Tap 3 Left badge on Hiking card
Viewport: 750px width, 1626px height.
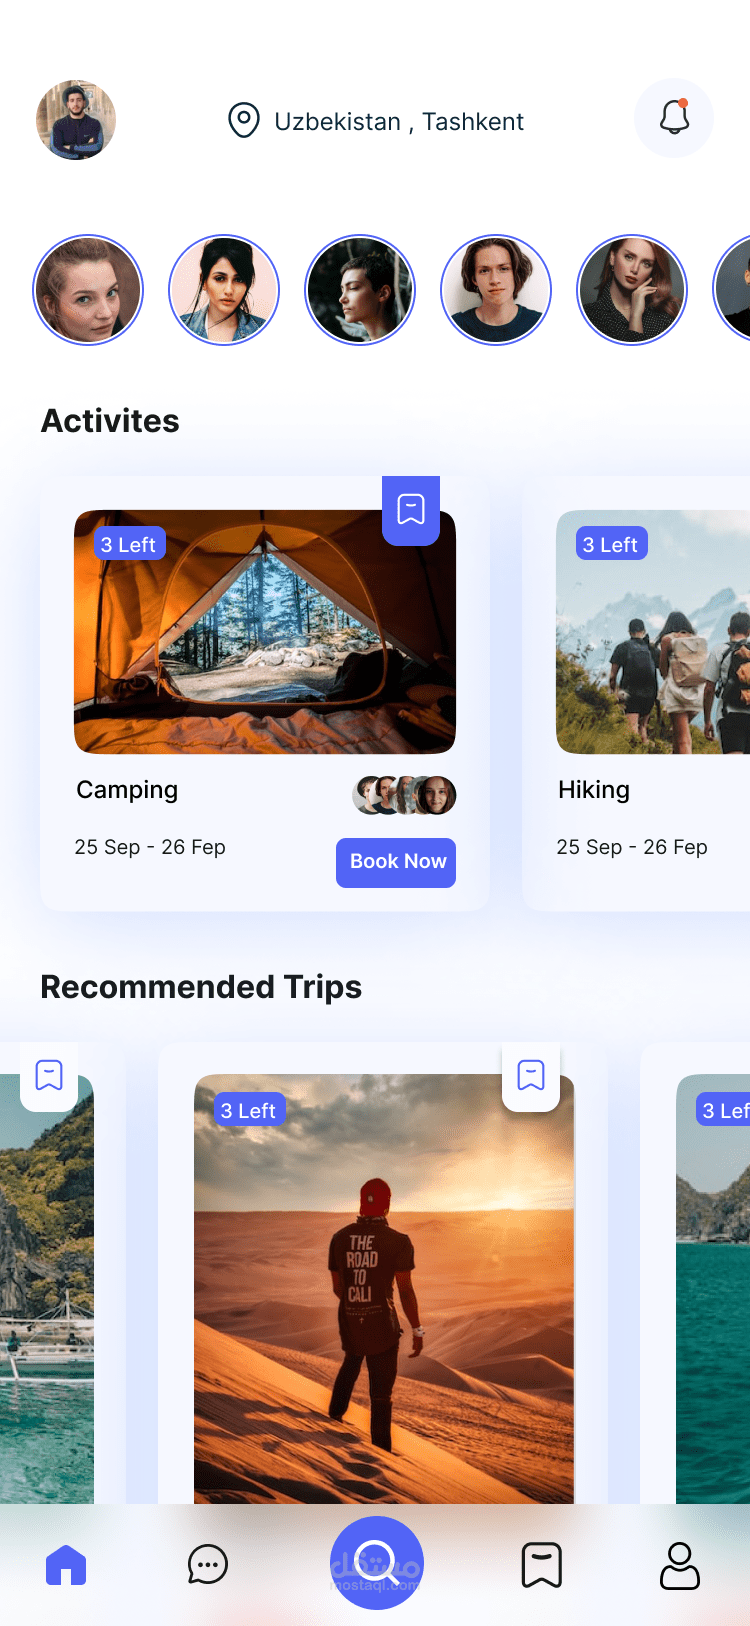tap(610, 544)
